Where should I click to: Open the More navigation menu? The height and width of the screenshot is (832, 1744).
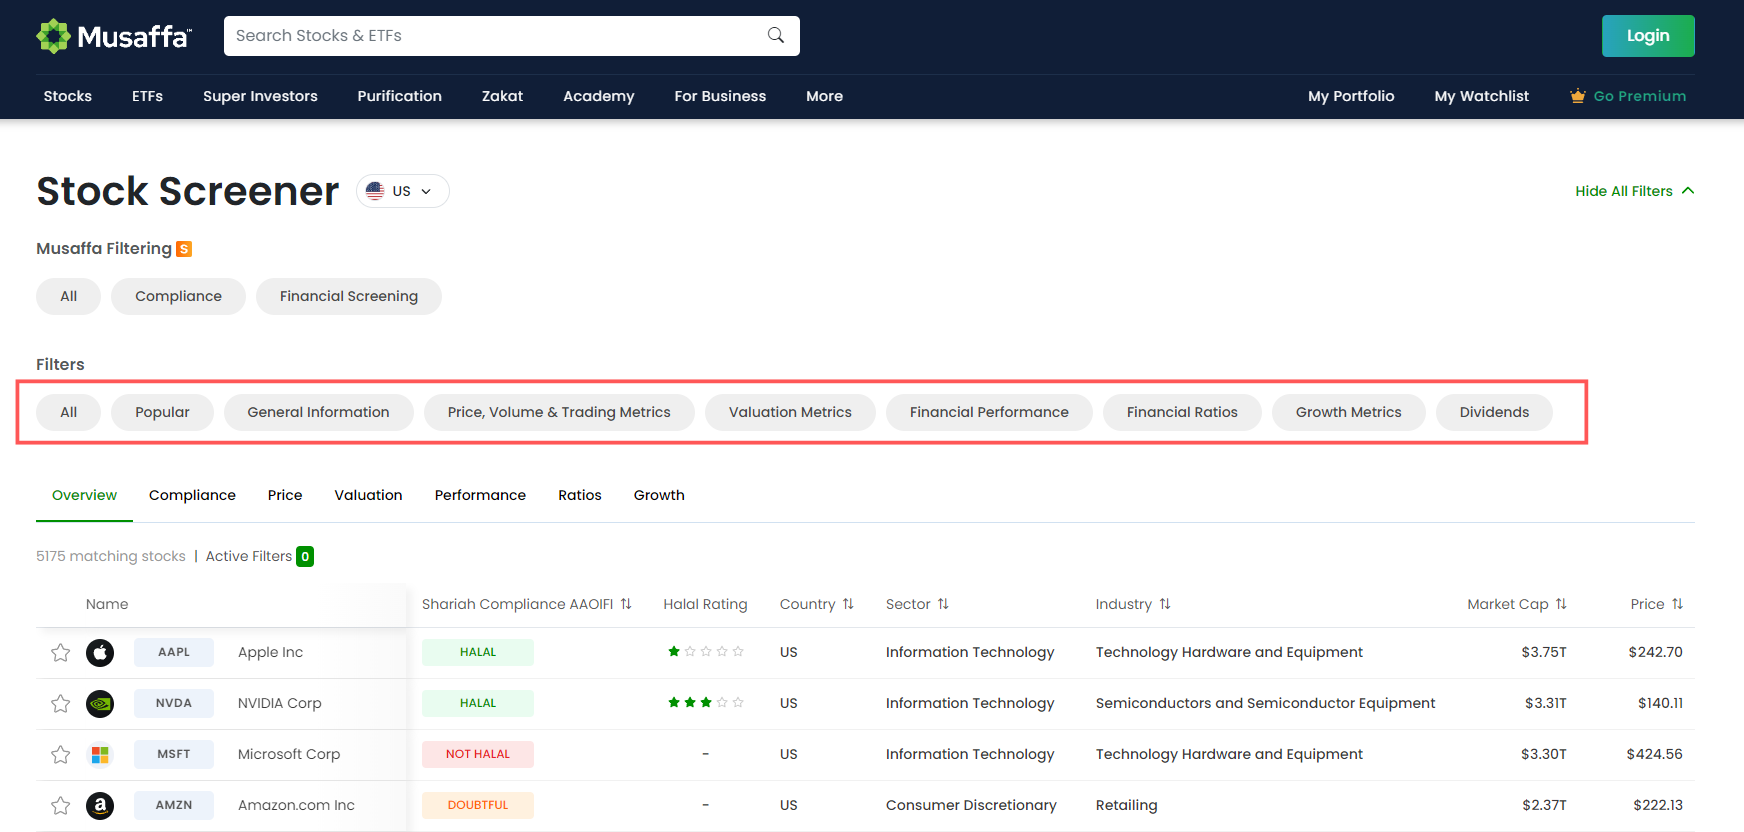824,96
